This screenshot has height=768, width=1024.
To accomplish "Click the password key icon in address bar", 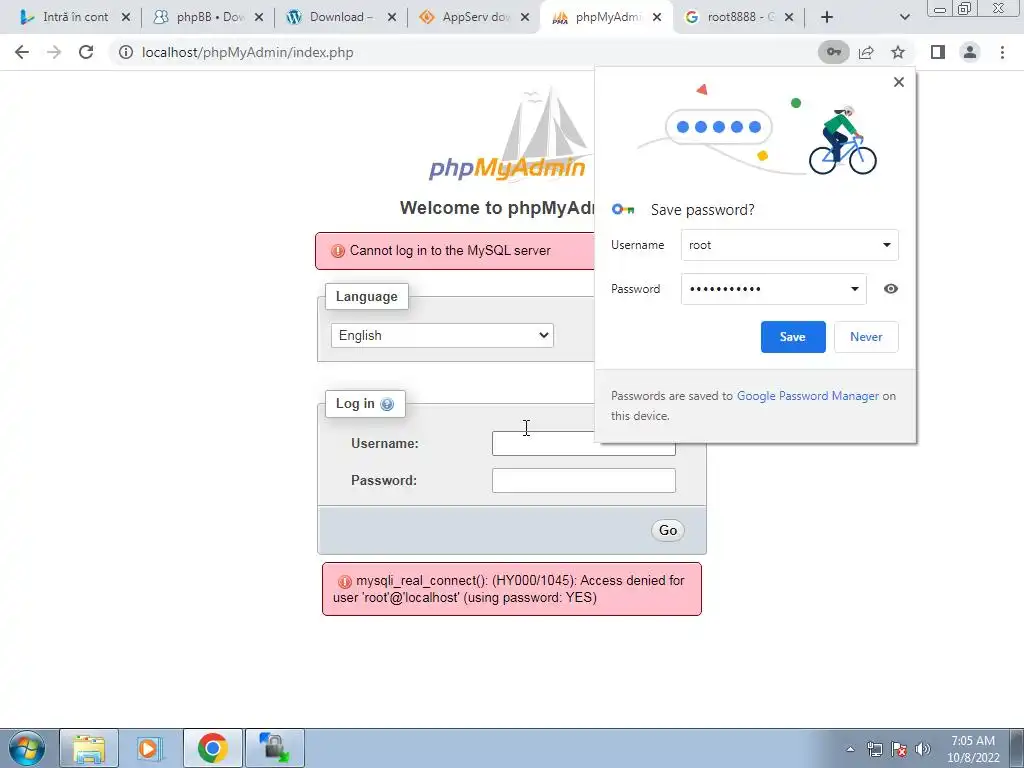I will (x=833, y=52).
